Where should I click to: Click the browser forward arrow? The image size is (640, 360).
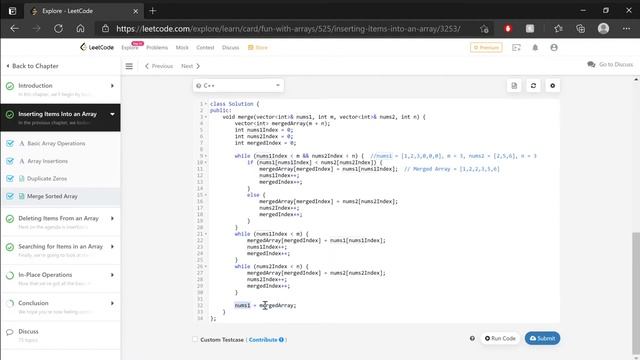[37, 29]
